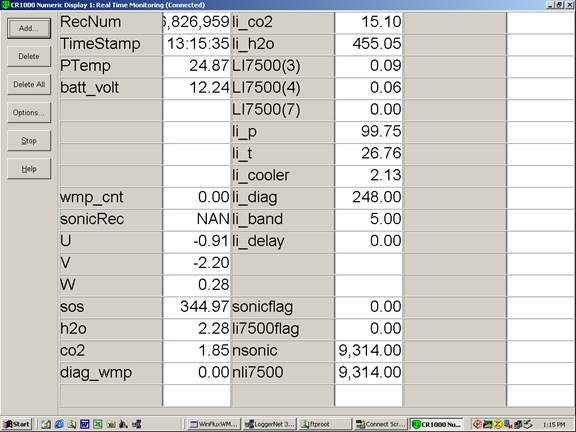The width and height of the screenshot is (576, 432).
Task: Select the LI7500(3) label cell
Action: (283, 66)
